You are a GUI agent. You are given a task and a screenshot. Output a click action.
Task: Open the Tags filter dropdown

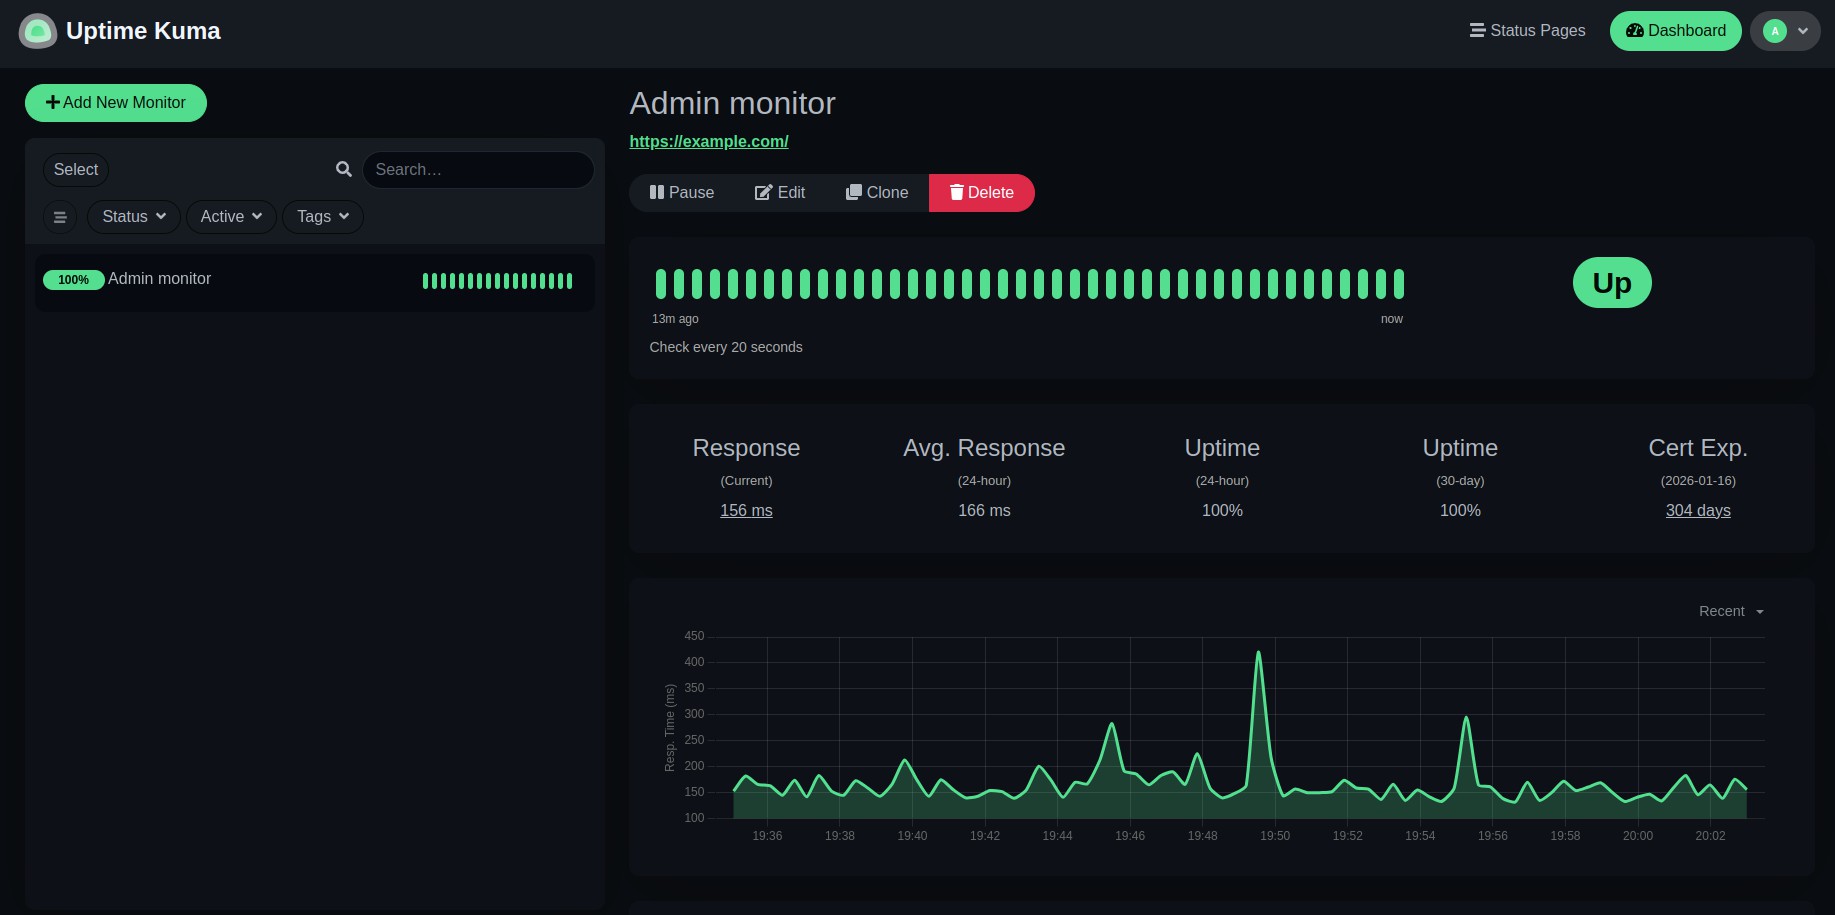pyautogui.click(x=322, y=217)
